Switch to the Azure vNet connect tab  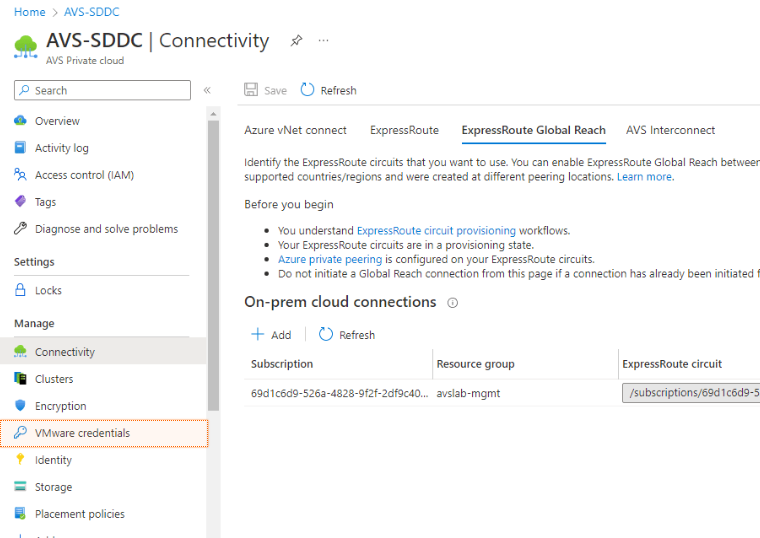(295, 130)
